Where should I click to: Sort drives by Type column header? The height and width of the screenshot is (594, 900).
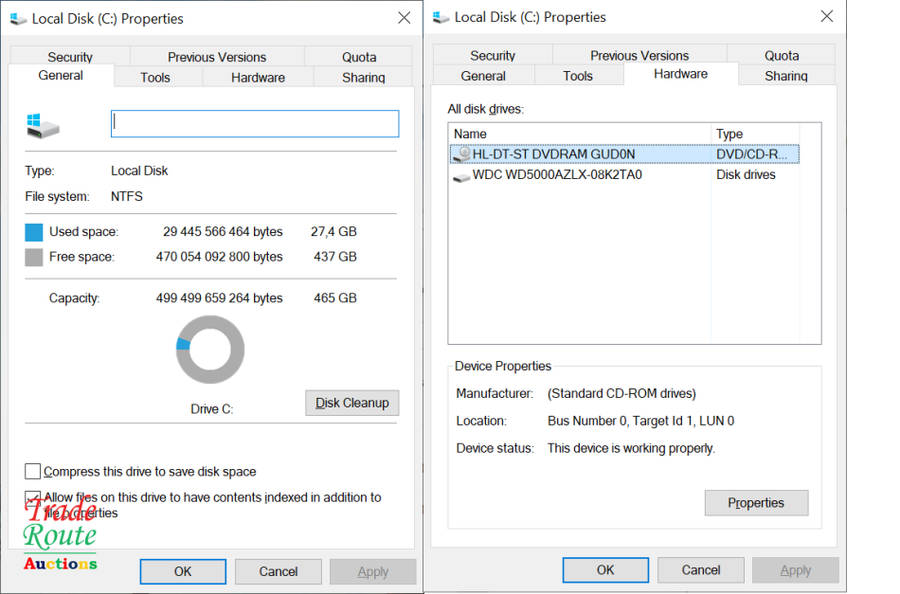755,134
